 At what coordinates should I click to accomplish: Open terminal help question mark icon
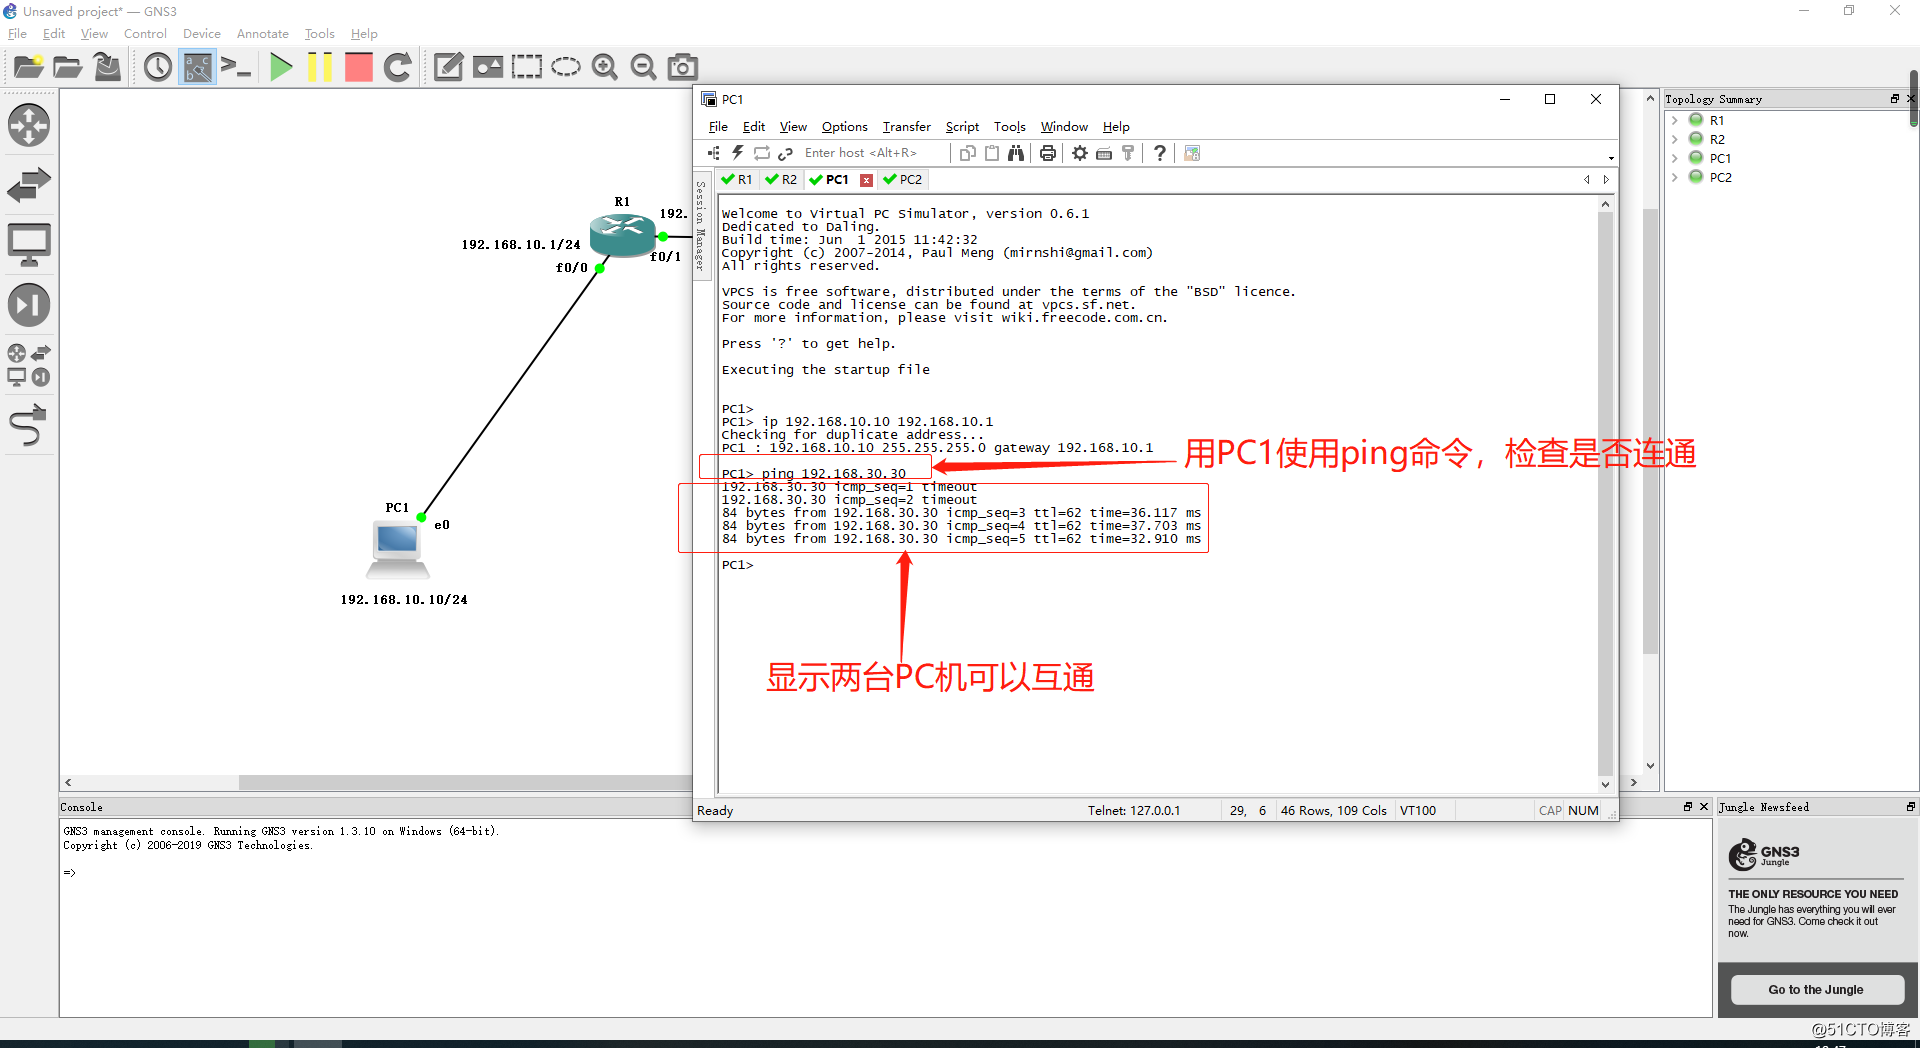[1160, 153]
